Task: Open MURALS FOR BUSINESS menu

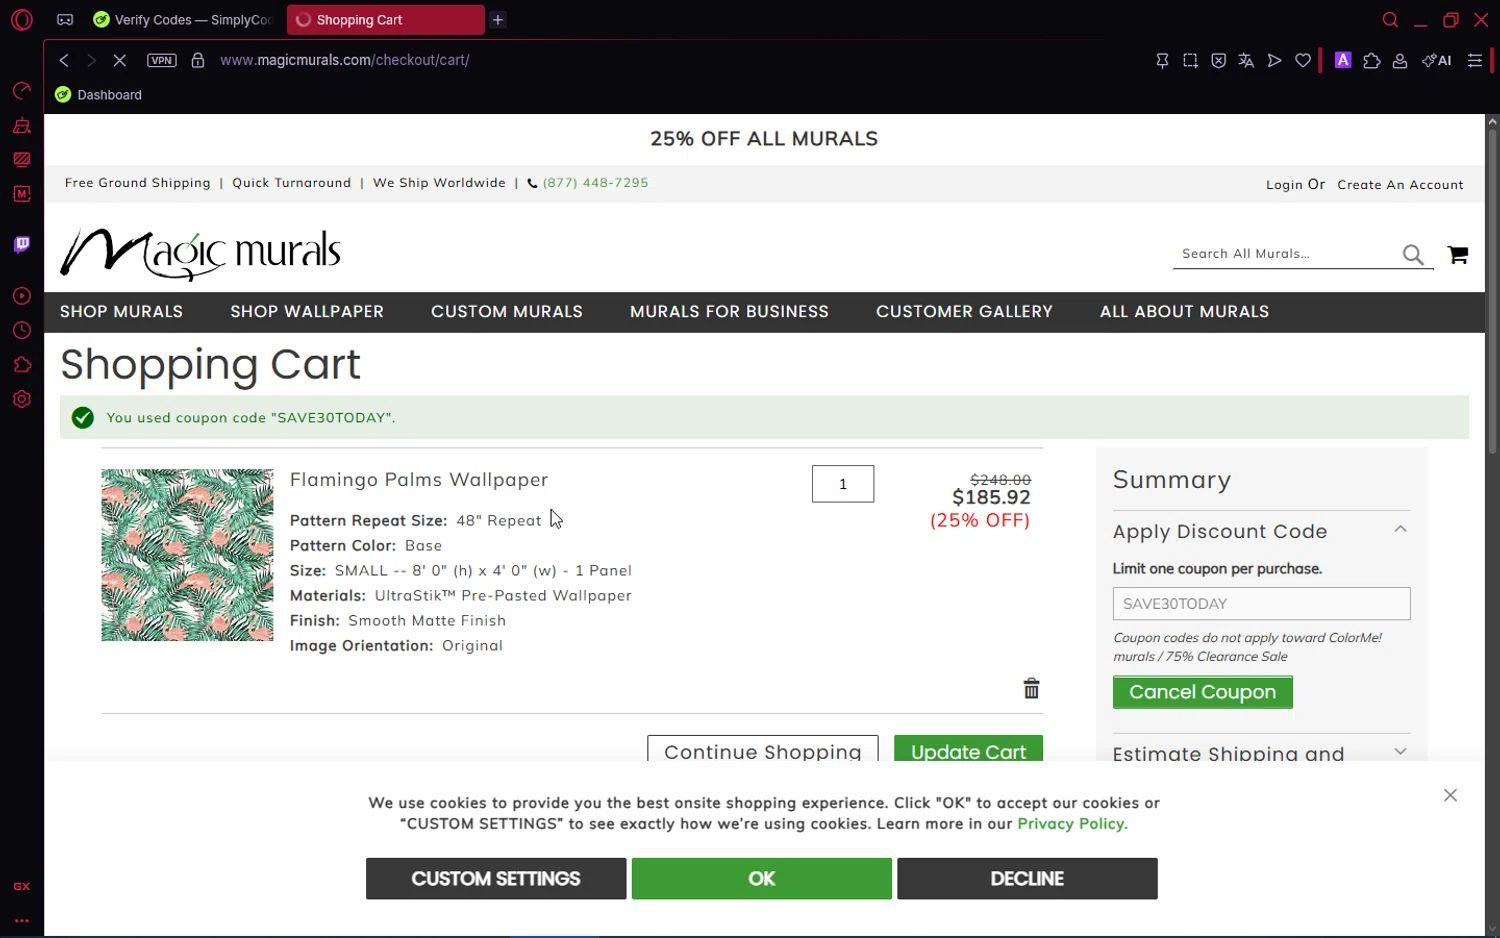Action: tap(729, 311)
